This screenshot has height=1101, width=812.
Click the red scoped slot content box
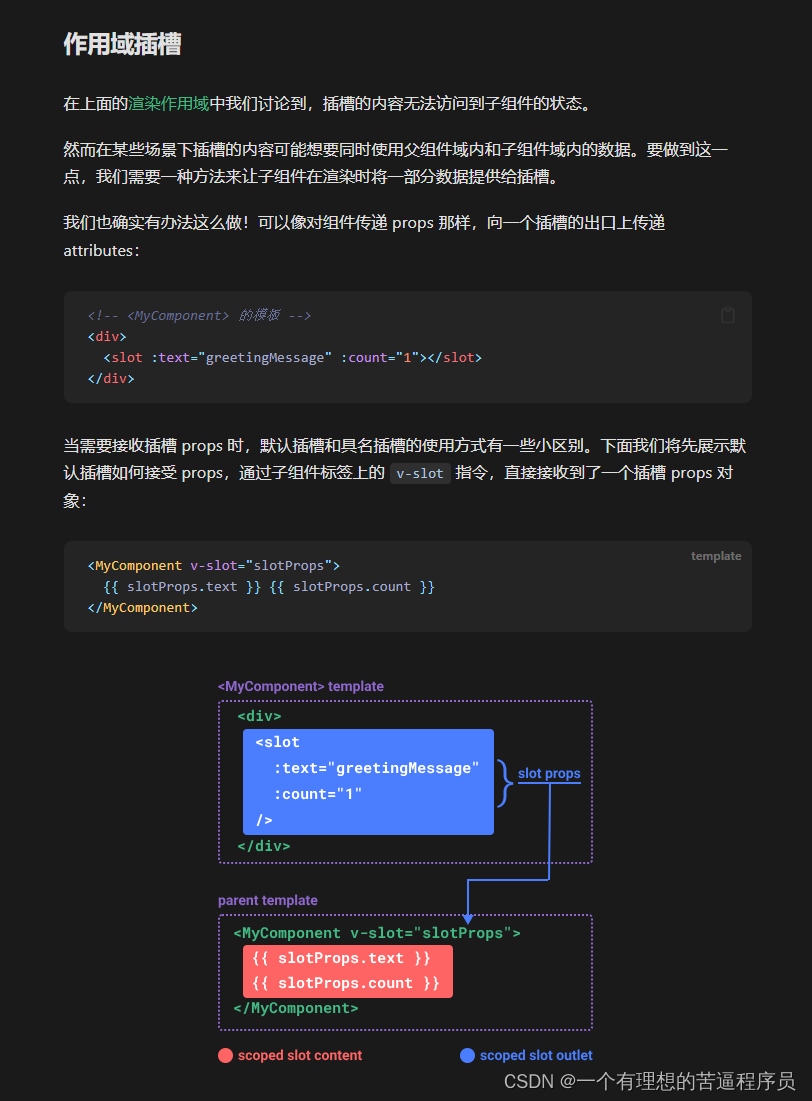[x=348, y=971]
